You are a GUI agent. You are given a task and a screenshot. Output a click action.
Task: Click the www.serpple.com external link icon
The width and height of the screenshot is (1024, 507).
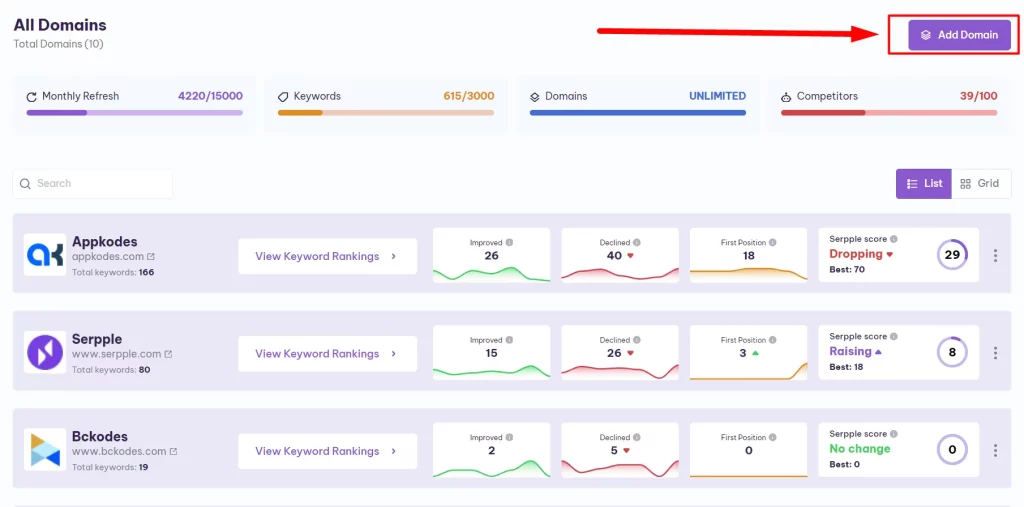168,354
